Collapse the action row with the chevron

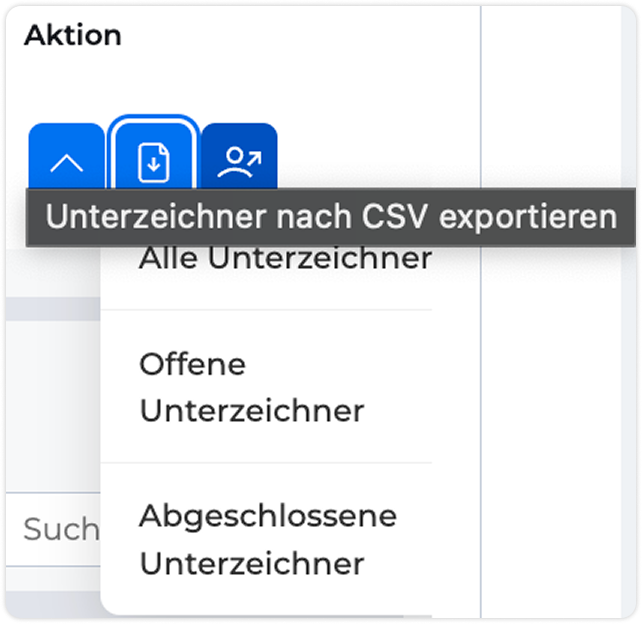pyautogui.click(x=66, y=161)
